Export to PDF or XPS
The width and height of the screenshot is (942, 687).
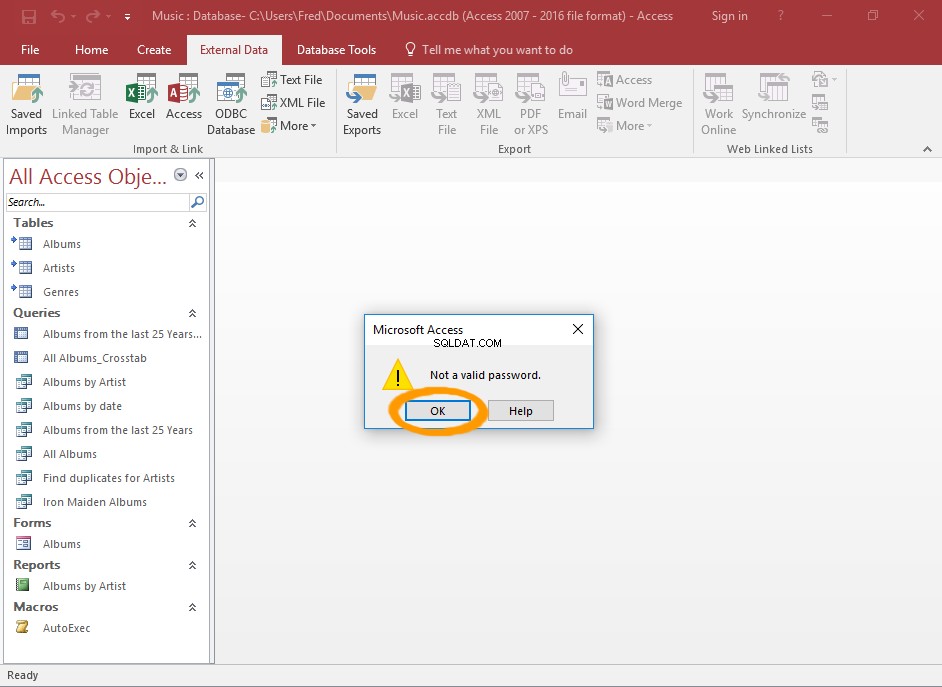(x=531, y=104)
